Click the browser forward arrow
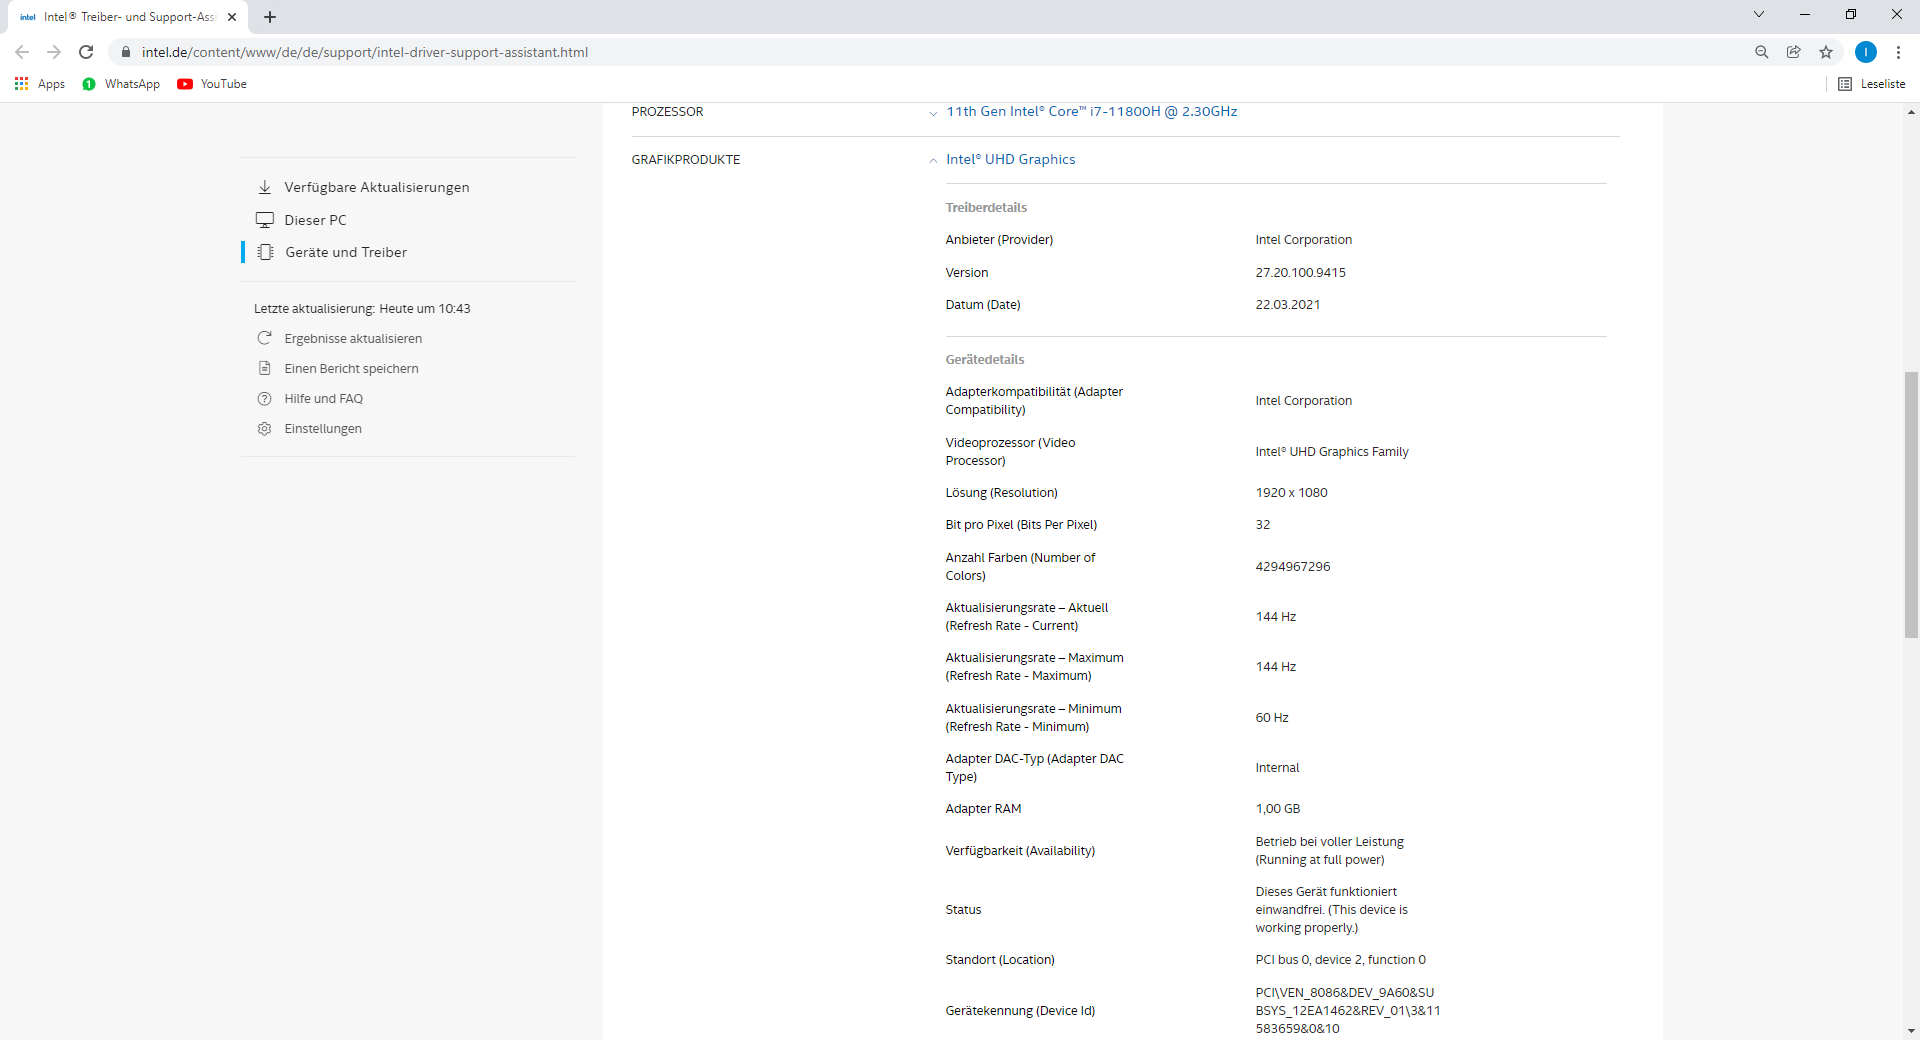This screenshot has height=1040, width=1920. point(54,52)
